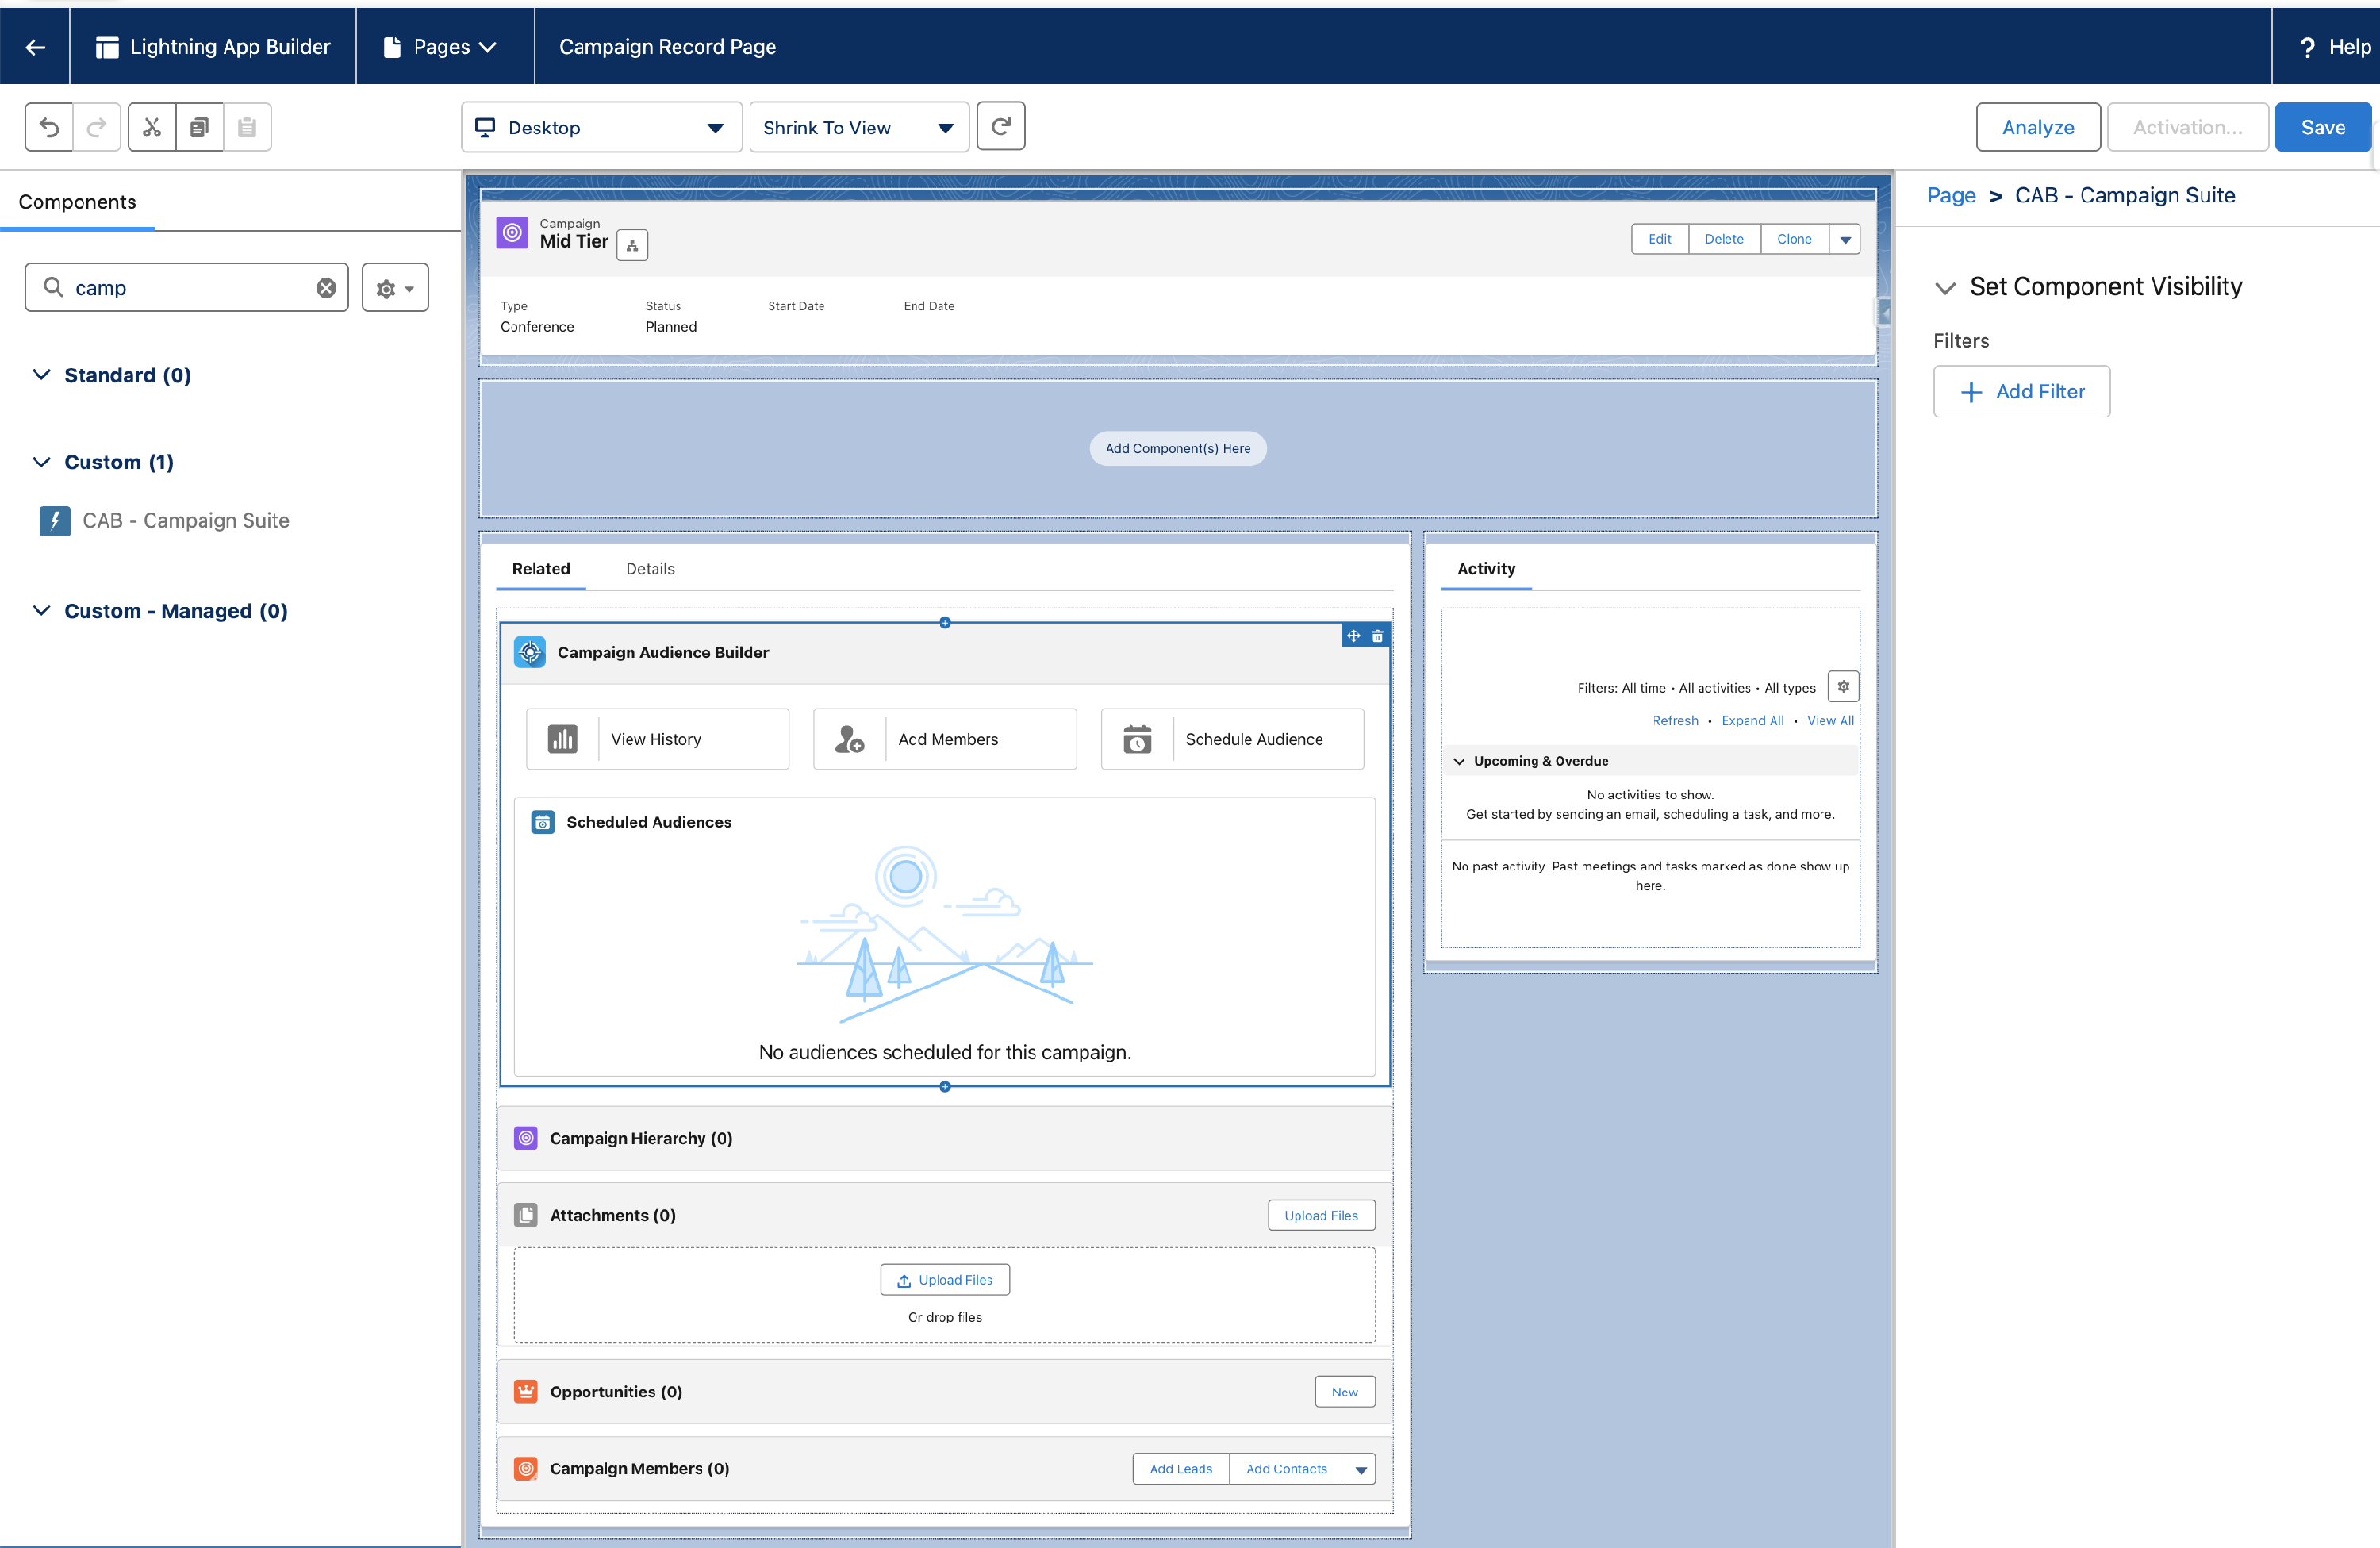Viewport: 2380px width, 1548px height.
Task: Click the back arrow icon
Action: point(35,47)
